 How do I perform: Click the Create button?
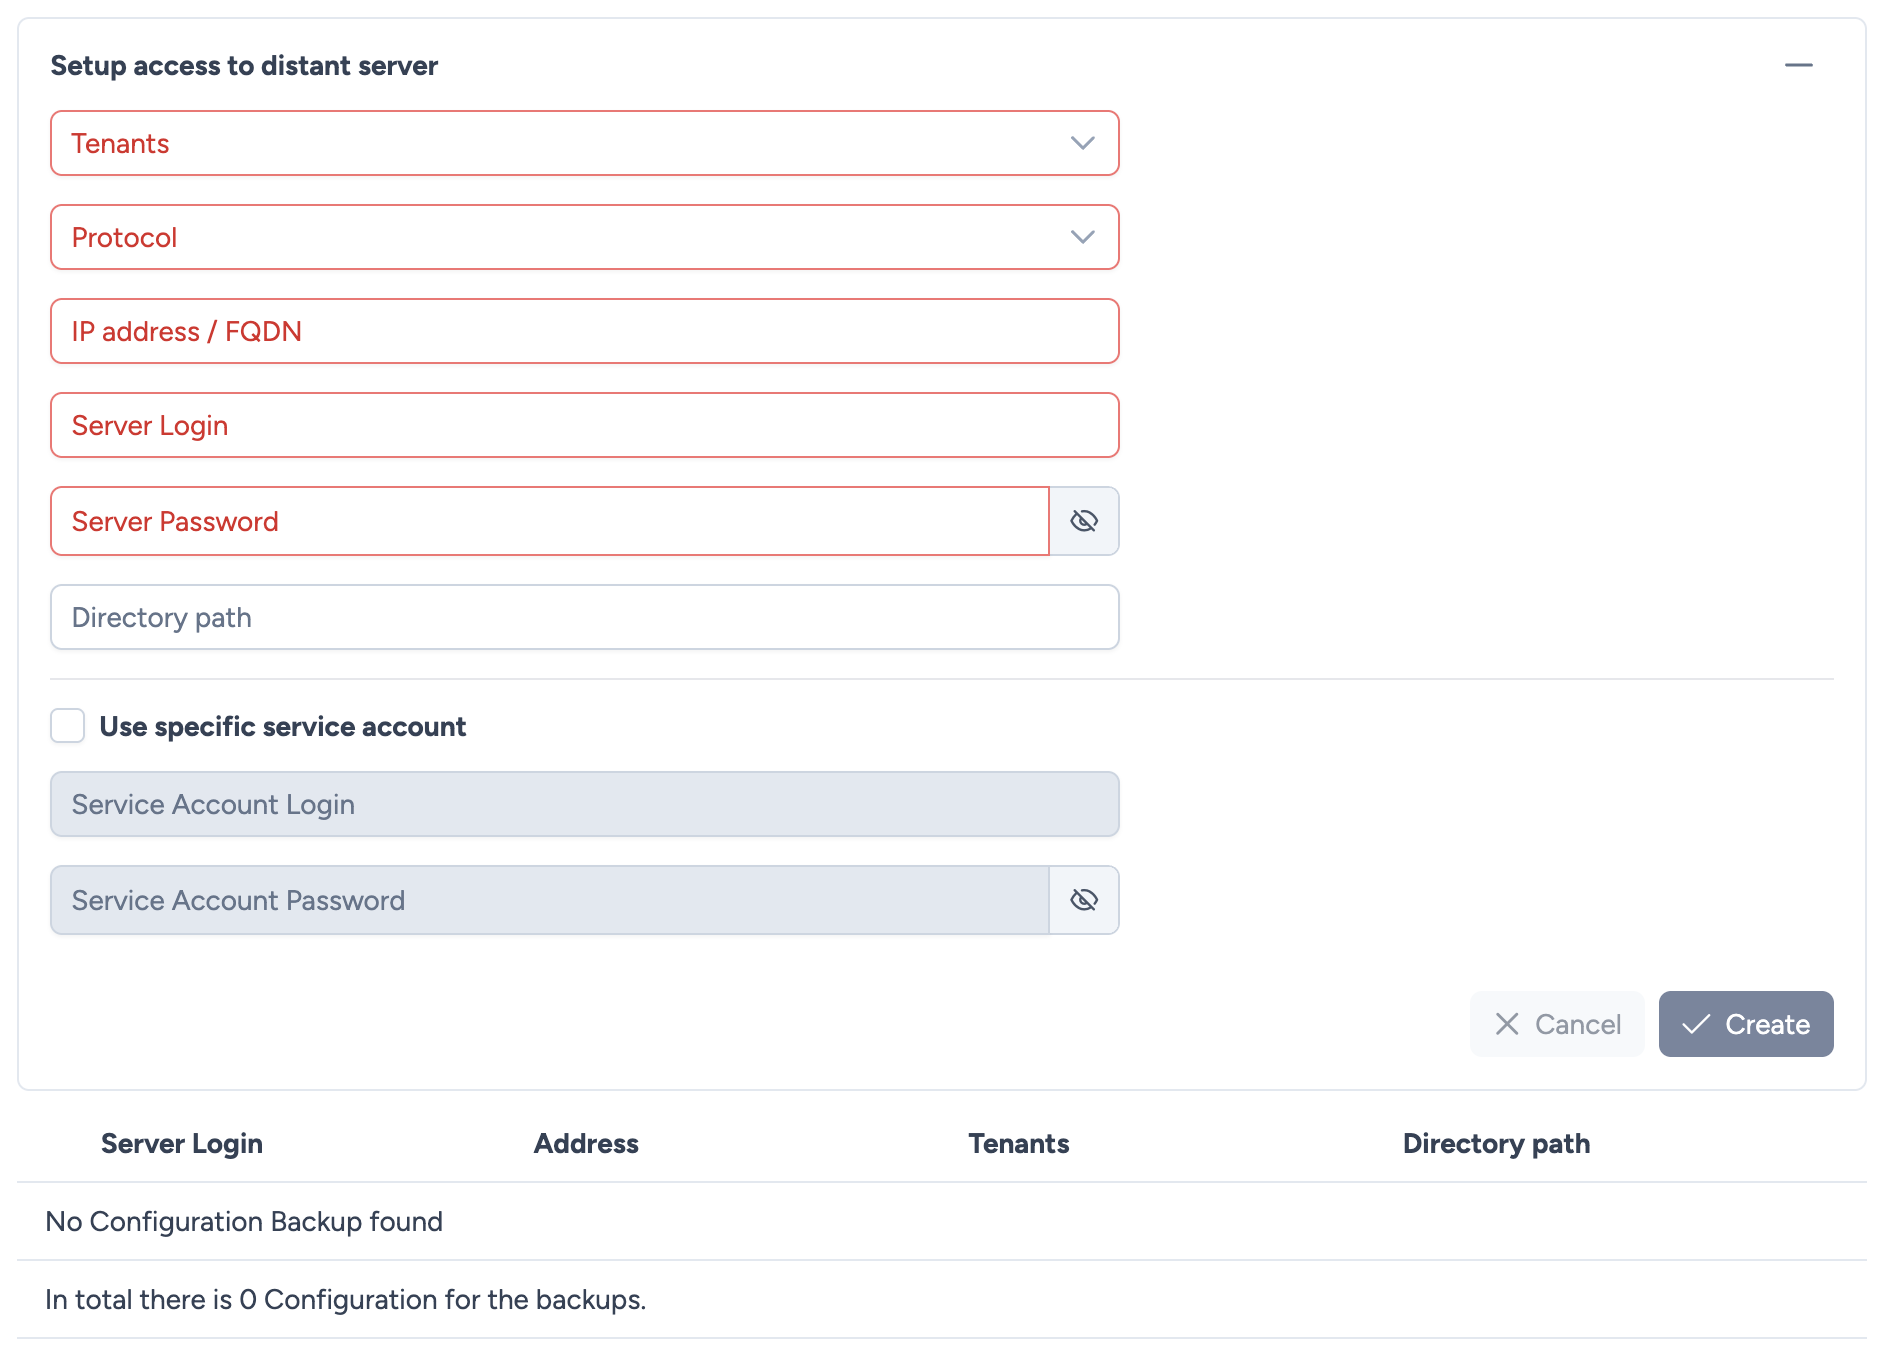click(1745, 1024)
